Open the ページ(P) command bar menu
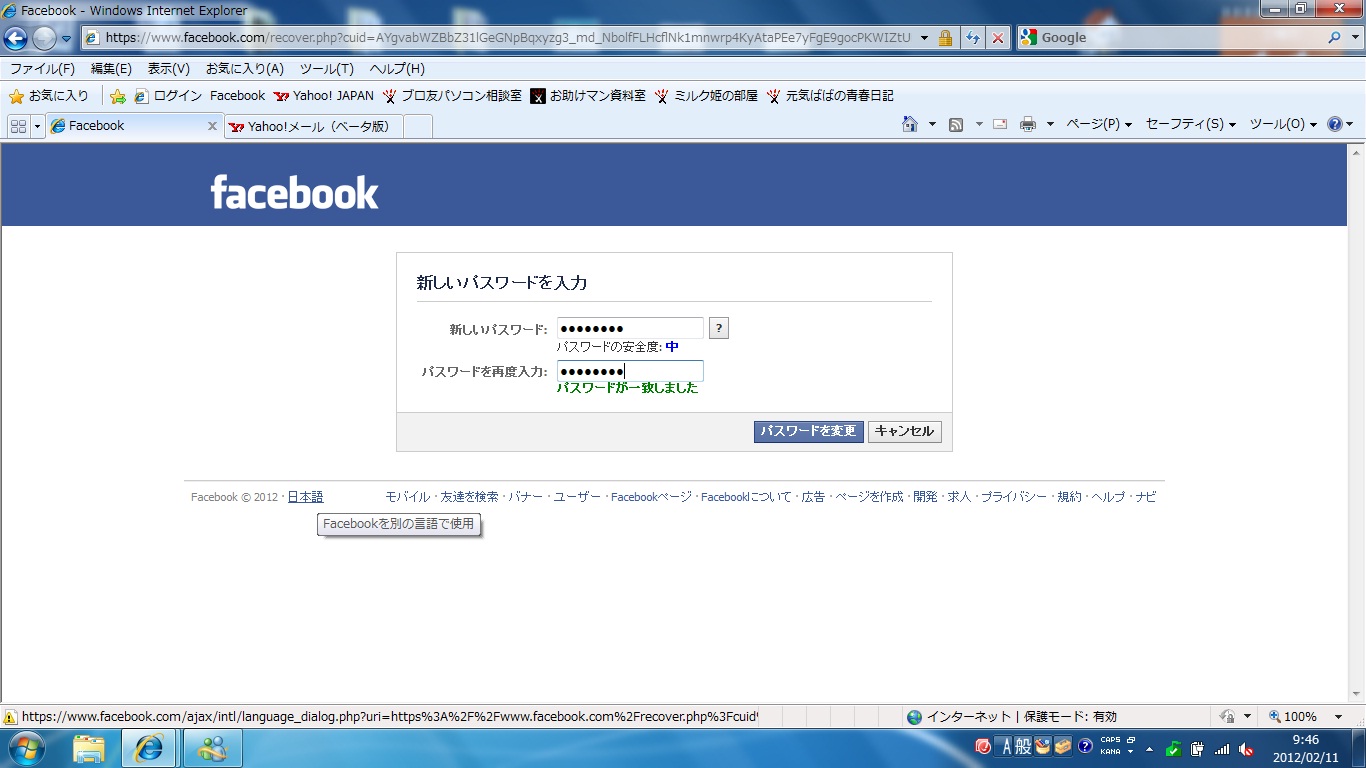This screenshot has width=1366, height=768. tap(1099, 125)
